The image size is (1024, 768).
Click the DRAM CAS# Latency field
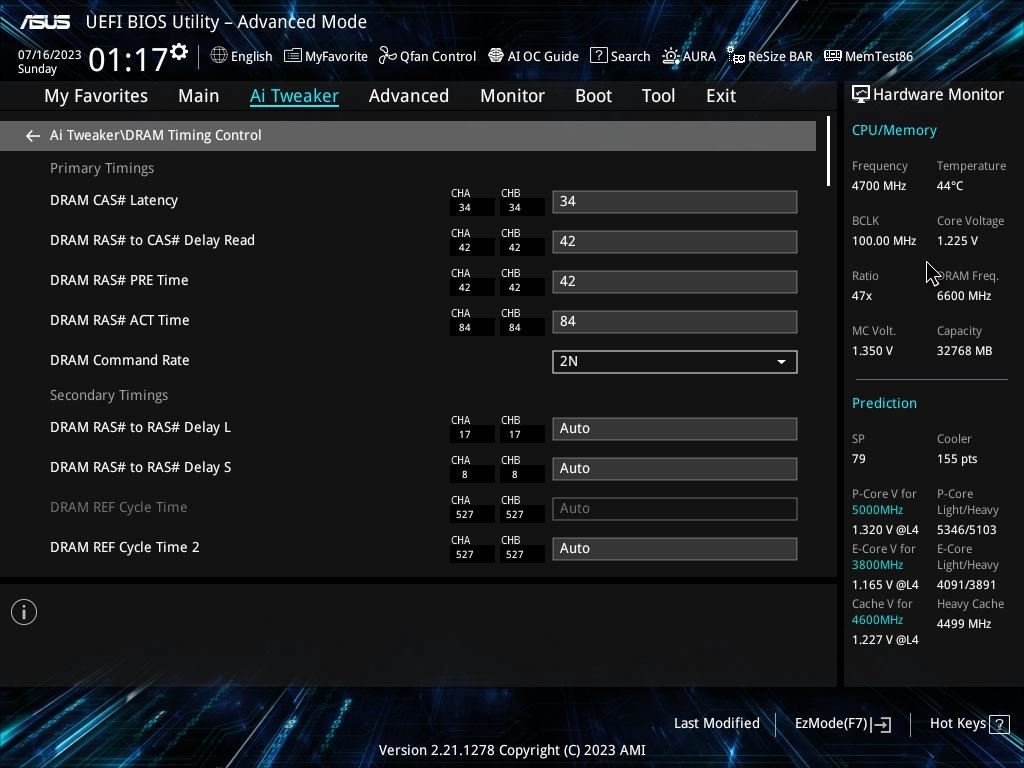[675, 202]
